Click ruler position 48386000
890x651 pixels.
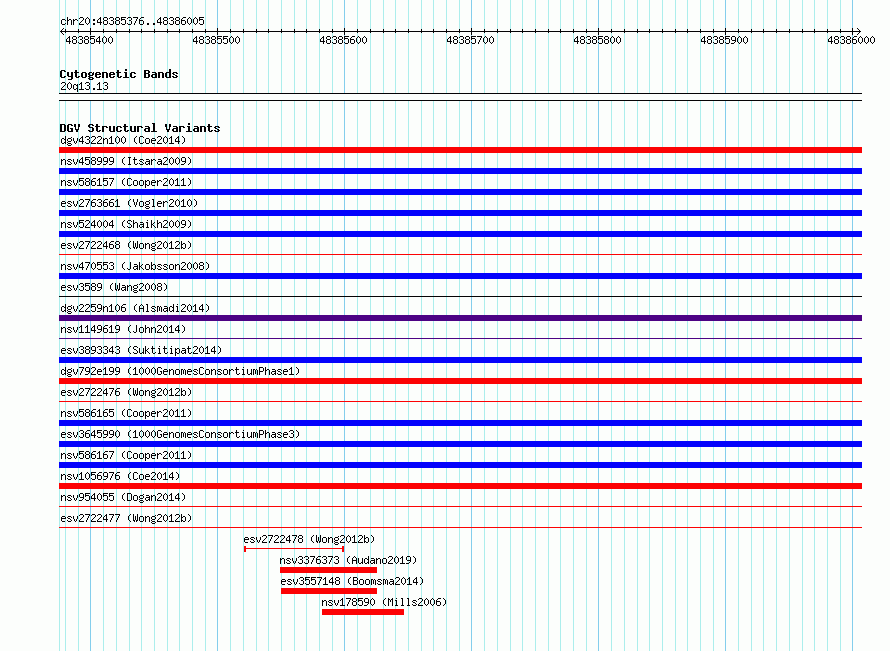point(851,40)
